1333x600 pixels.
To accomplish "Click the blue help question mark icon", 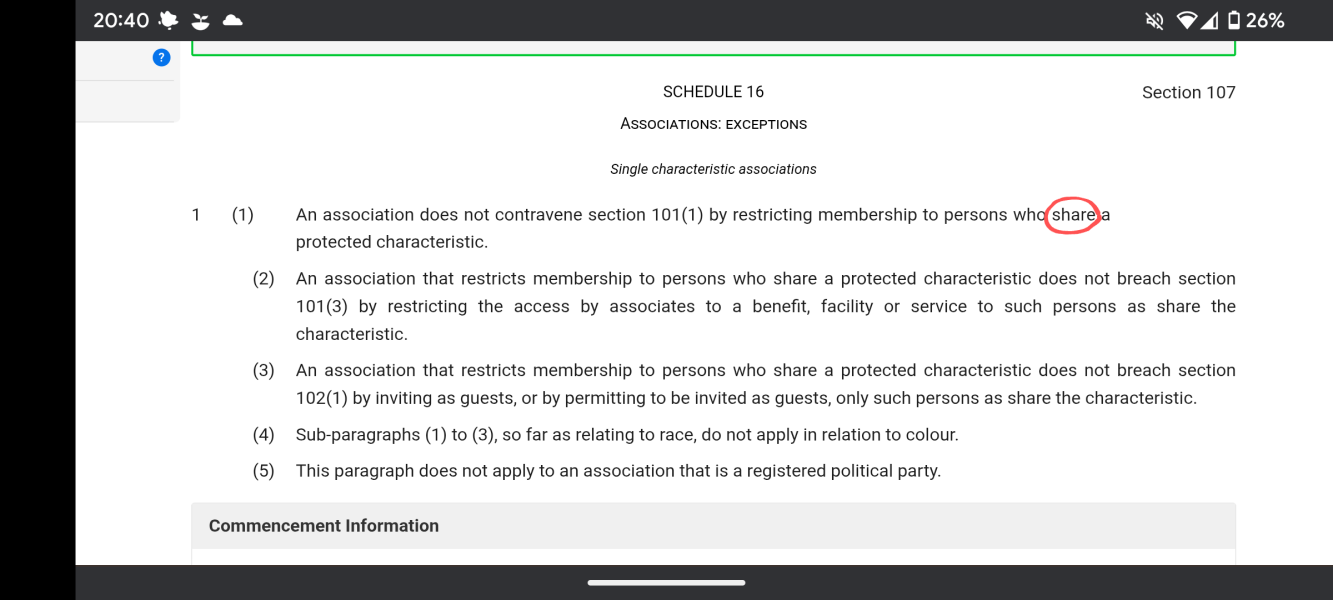I will [x=161, y=58].
